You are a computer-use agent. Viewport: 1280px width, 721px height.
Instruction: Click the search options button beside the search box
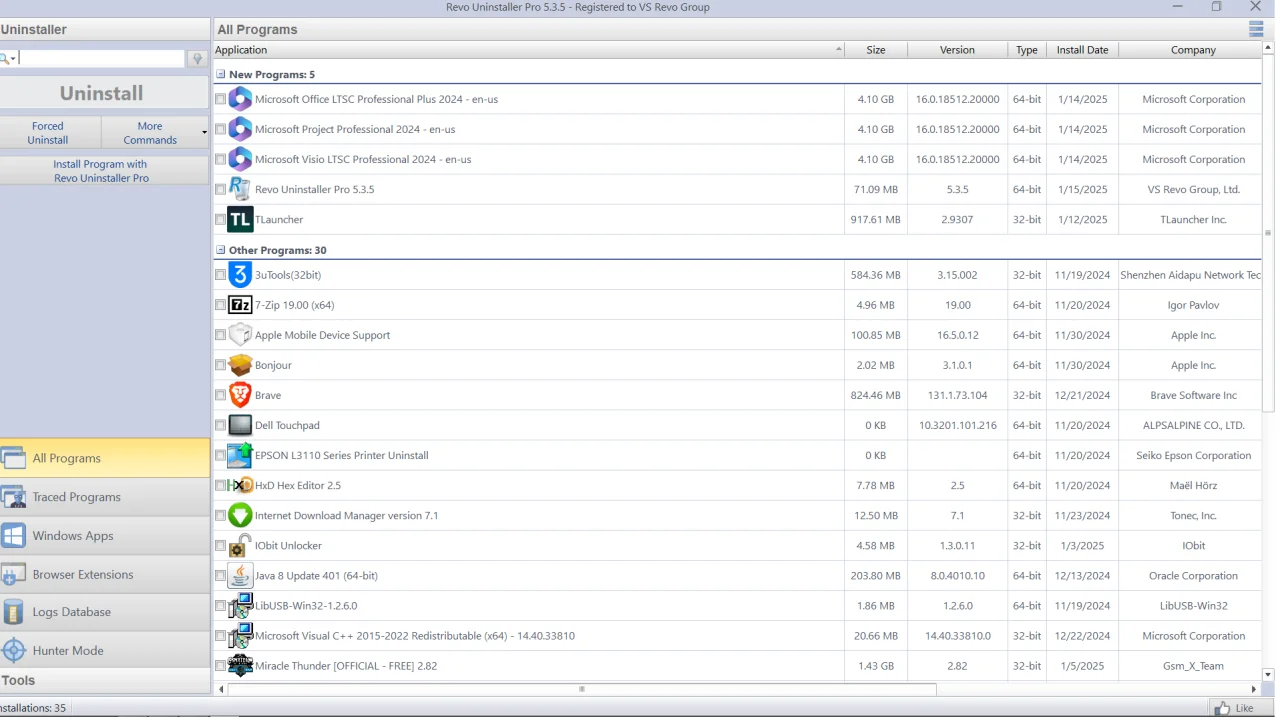point(198,59)
